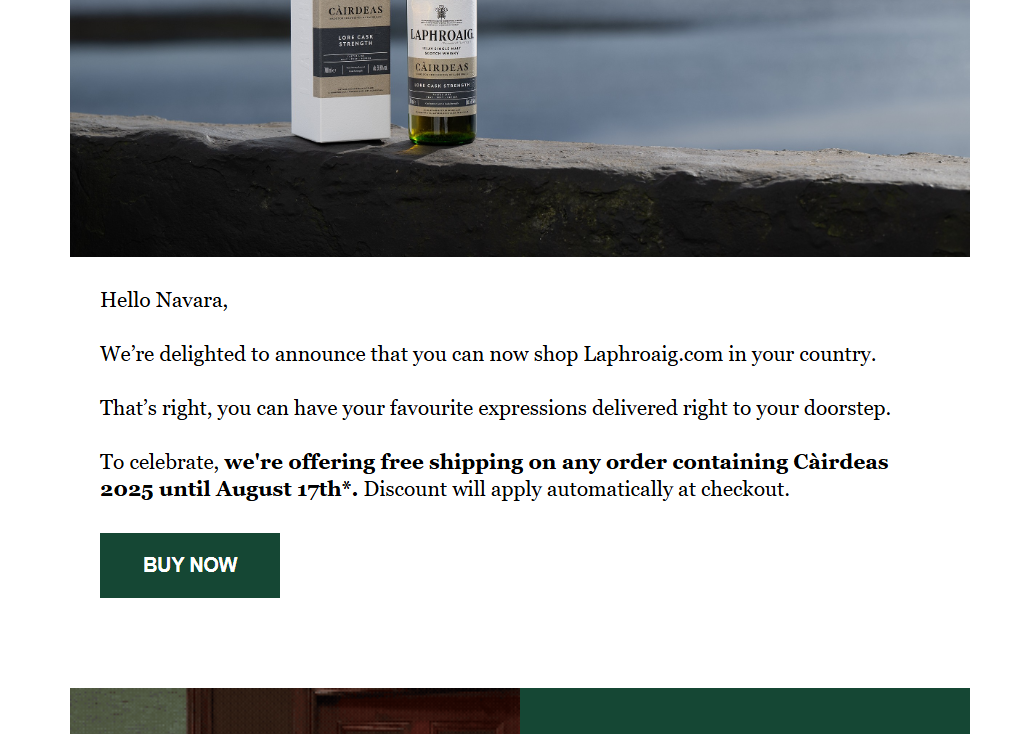The image size is (1024, 734).
Task: Click the blurred water background in banner
Action: [x=718, y=65]
